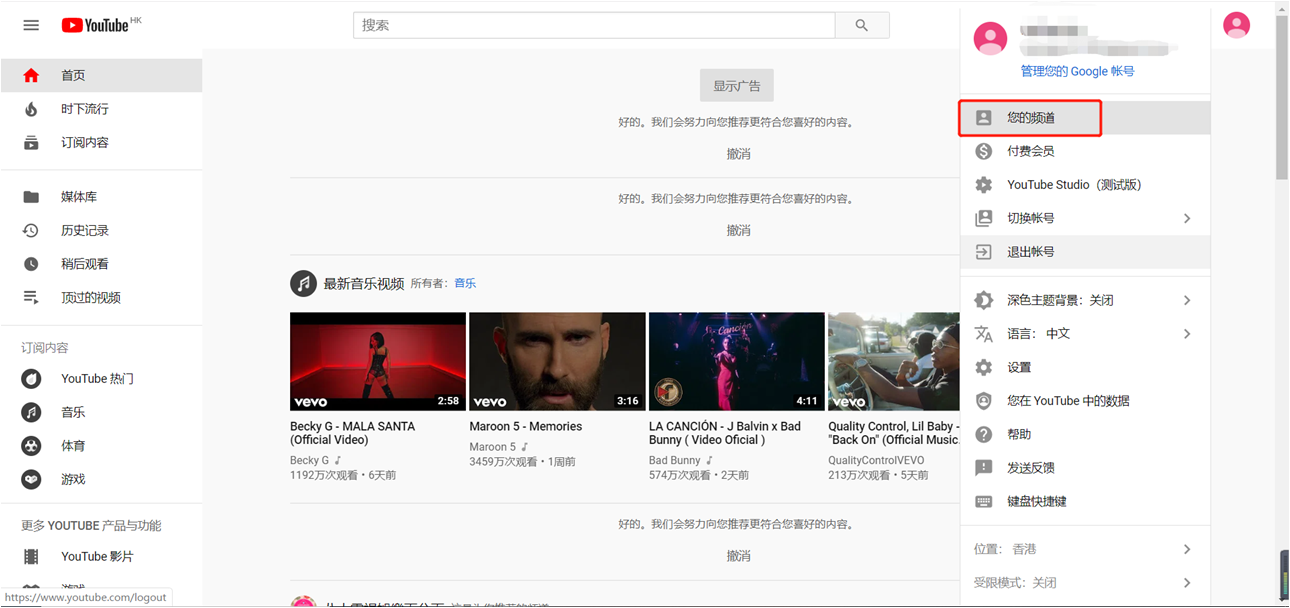
Task: Click the watch later icon for 稍后观看
Action: click(31, 264)
